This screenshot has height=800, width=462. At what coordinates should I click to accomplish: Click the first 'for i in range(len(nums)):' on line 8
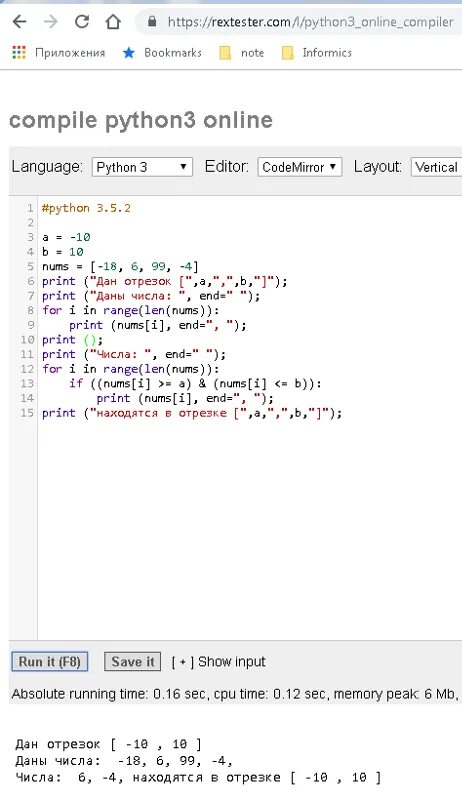click(x=131, y=310)
